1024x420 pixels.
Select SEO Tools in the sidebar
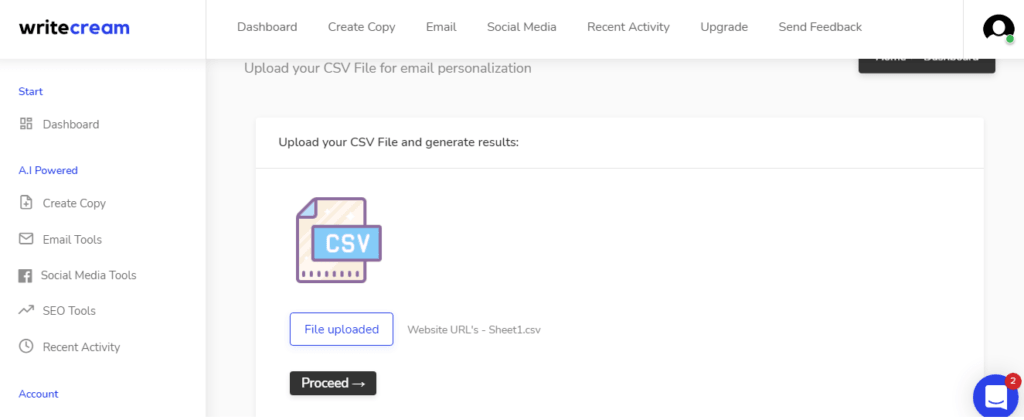[x=69, y=311]
